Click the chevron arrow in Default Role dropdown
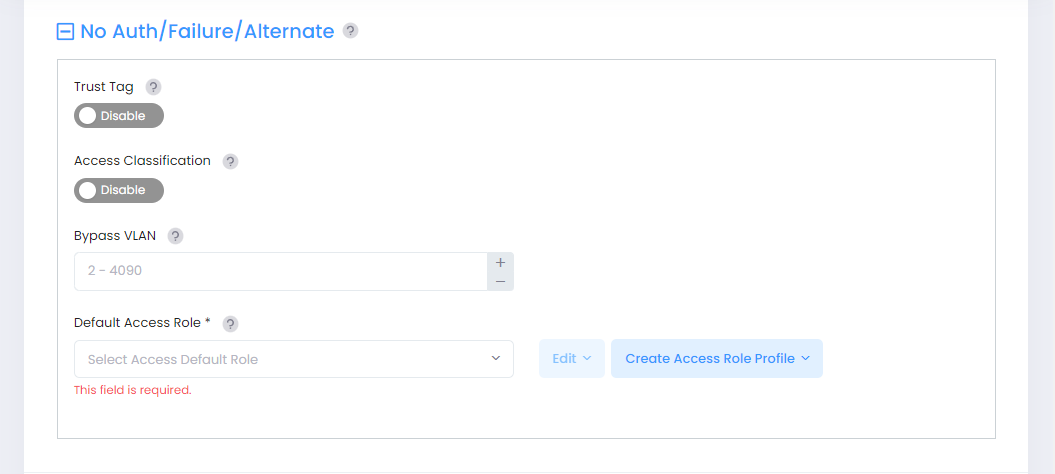 [x=496, y=358]
